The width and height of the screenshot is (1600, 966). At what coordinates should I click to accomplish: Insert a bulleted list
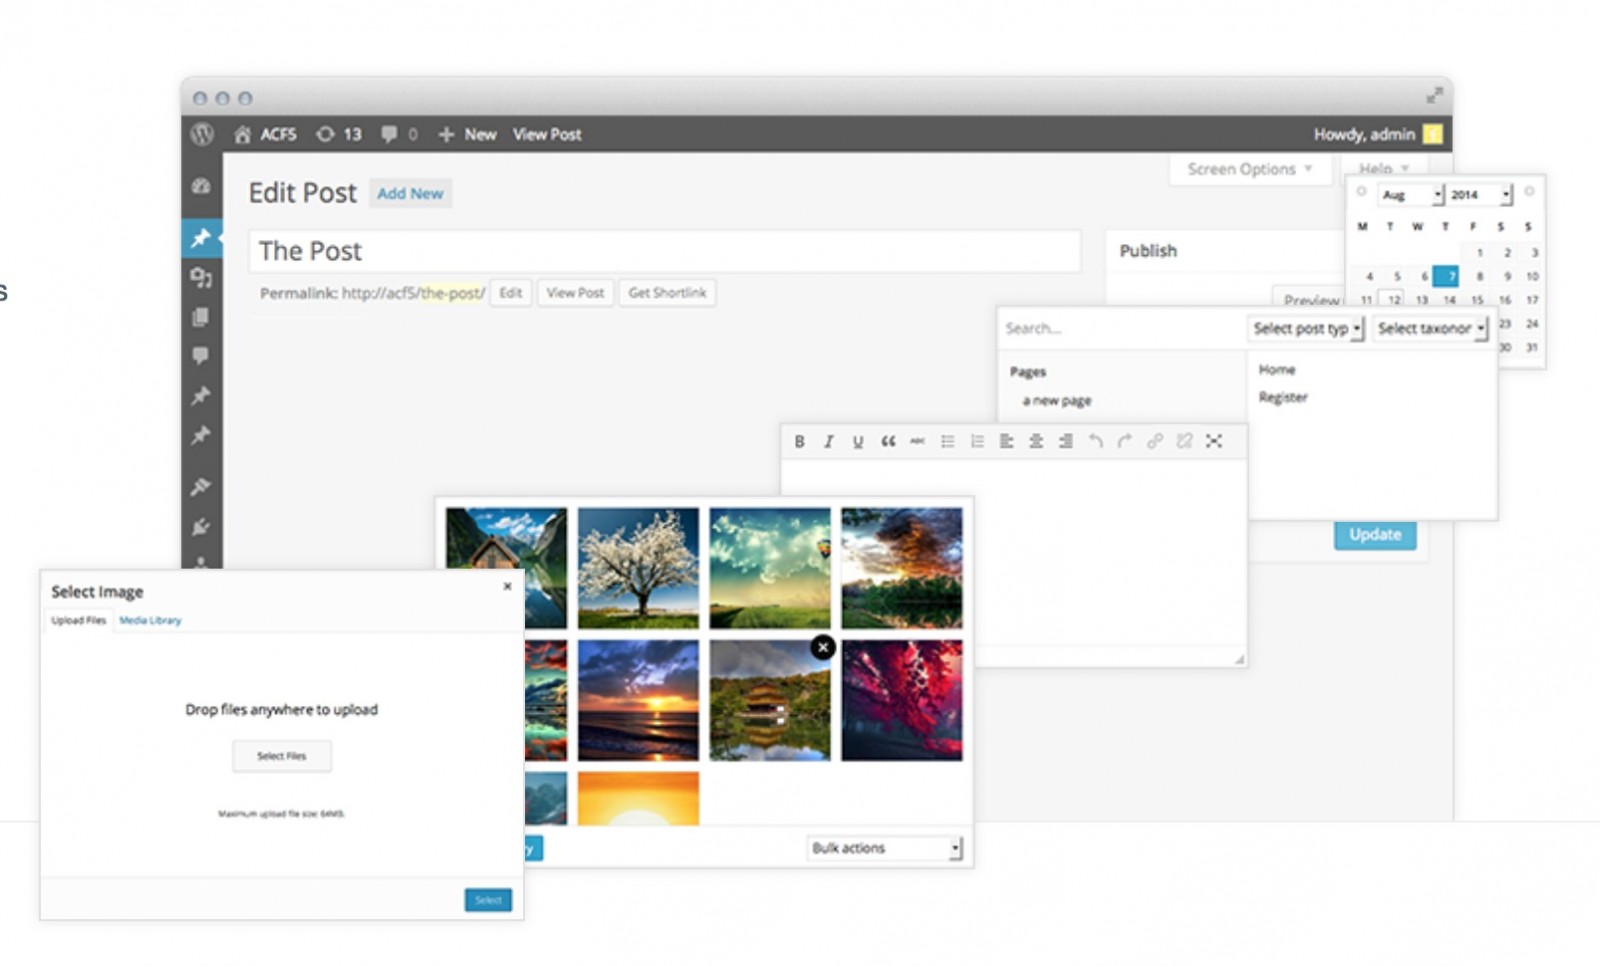coord(947,441)
